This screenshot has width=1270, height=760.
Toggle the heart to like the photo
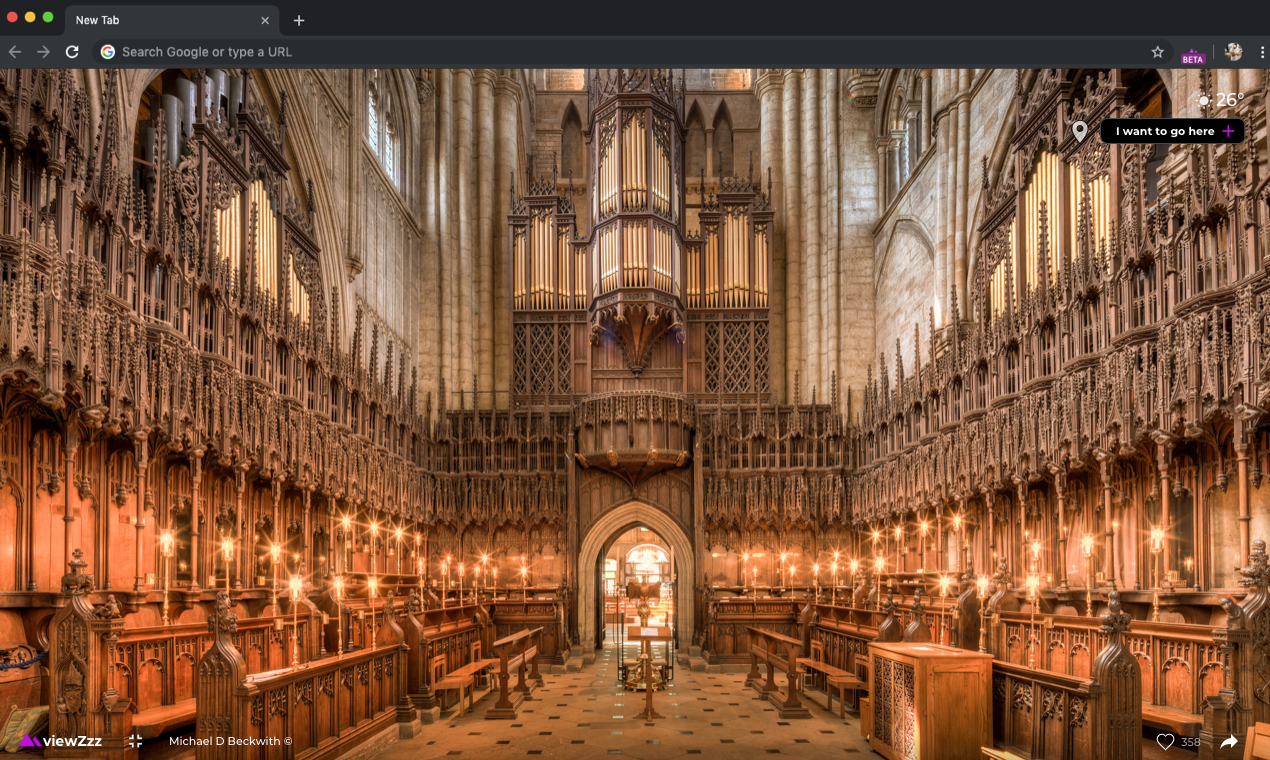(1166, 741)
